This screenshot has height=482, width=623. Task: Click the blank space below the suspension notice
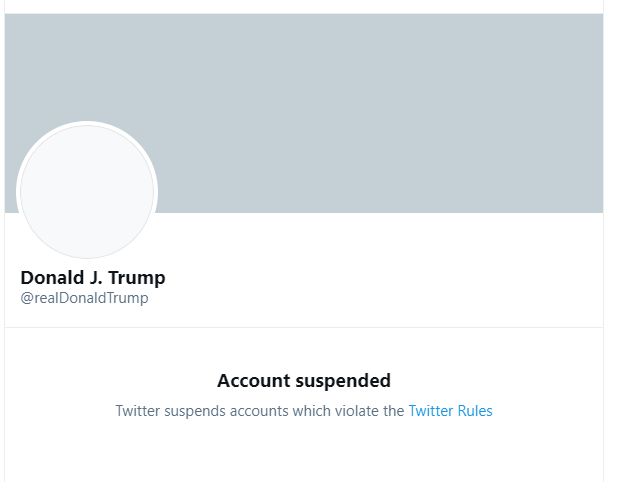pos(304,455)
